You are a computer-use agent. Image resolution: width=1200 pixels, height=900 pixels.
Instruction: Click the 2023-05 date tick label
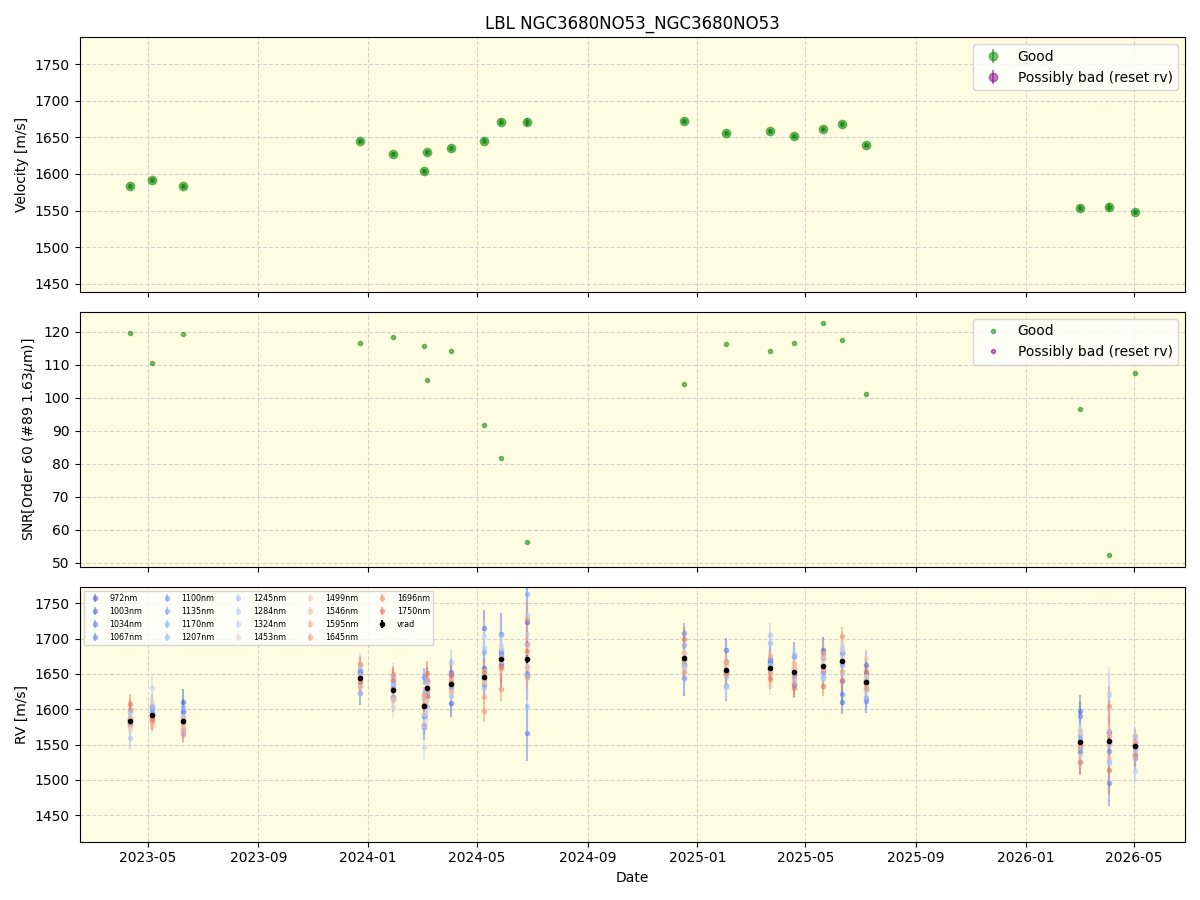(x=148, y=857)
